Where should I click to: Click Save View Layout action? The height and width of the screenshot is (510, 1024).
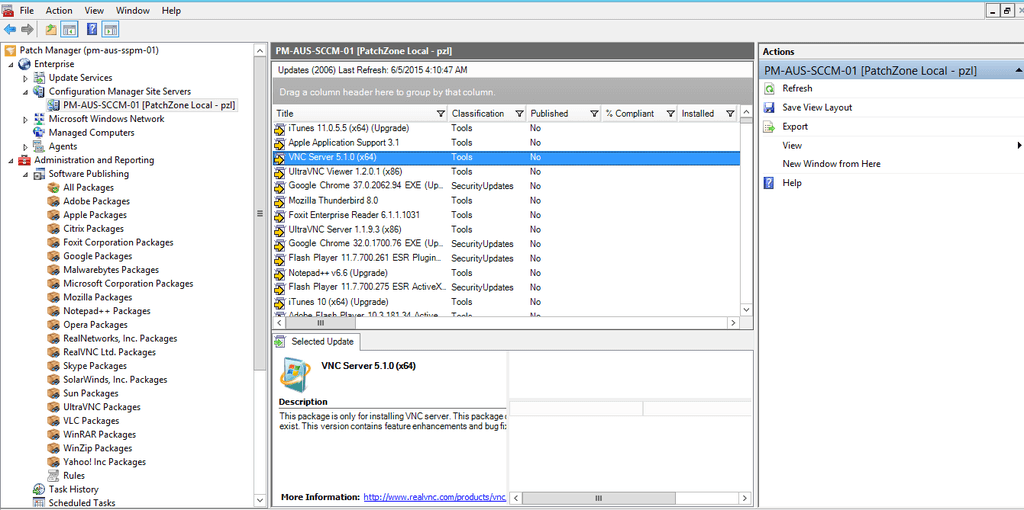[x=817, y=108]
